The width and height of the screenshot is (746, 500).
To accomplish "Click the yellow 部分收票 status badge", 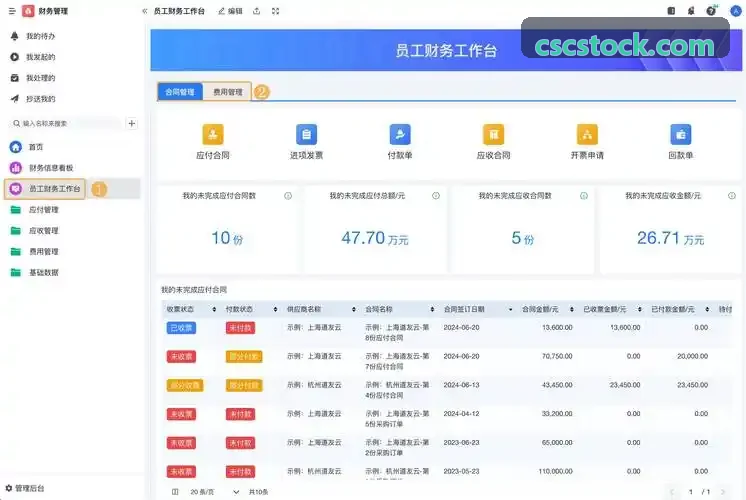I will (x=185, y=385).
